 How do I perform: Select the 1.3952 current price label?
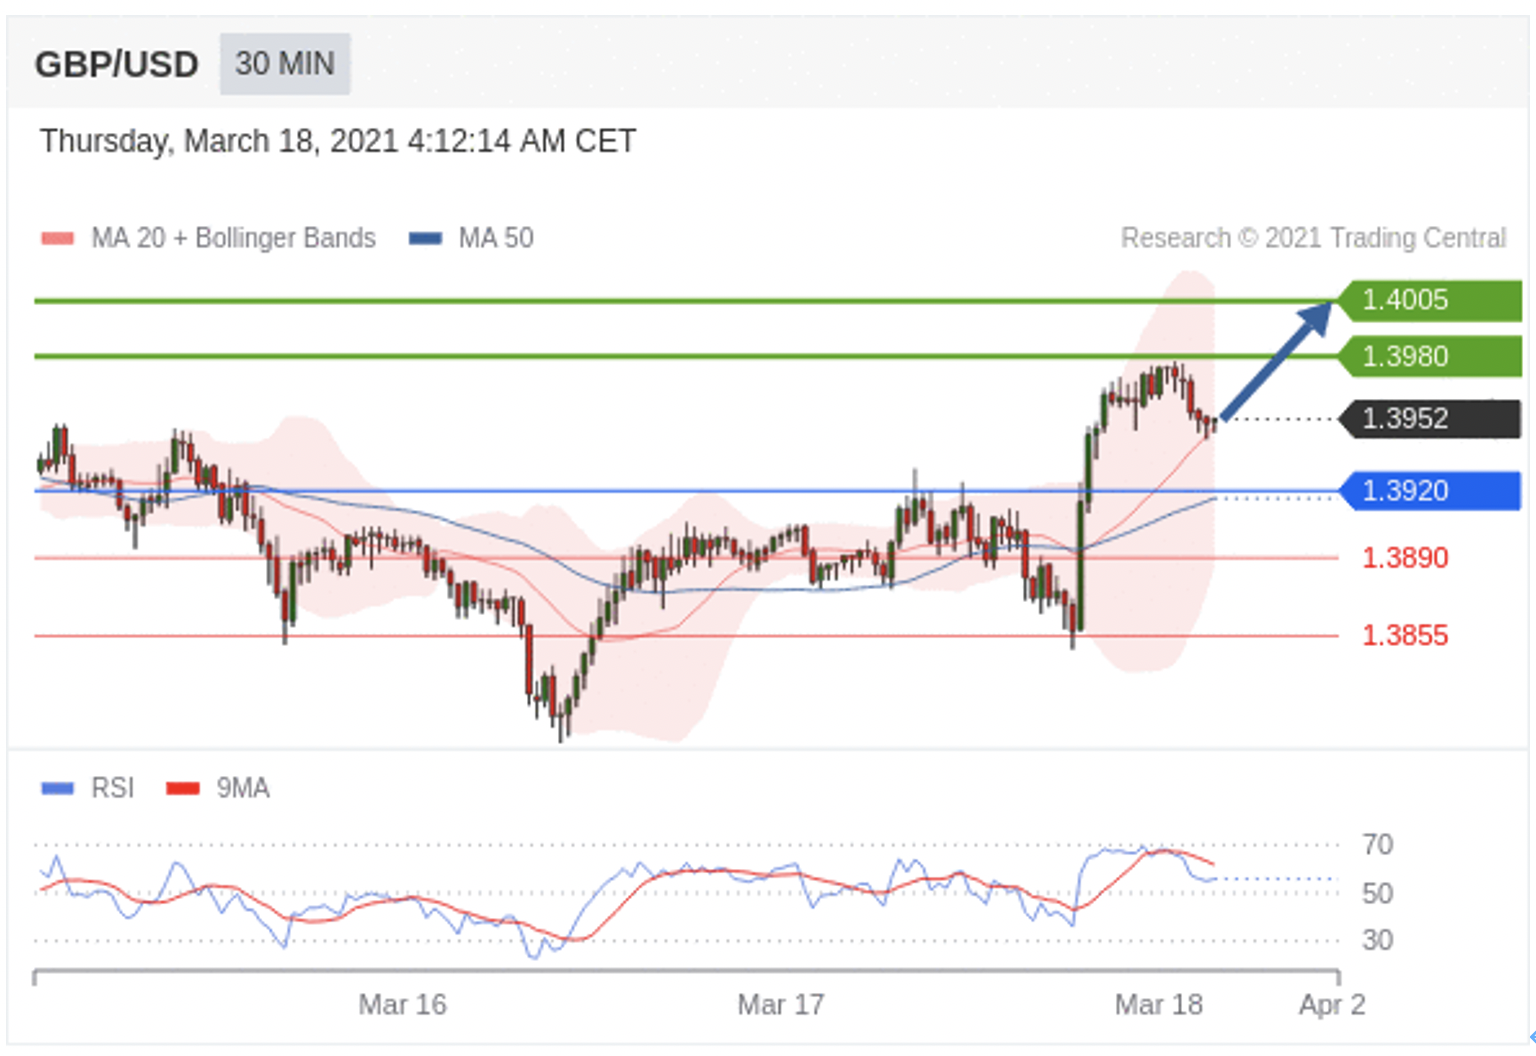(1429, 418)
